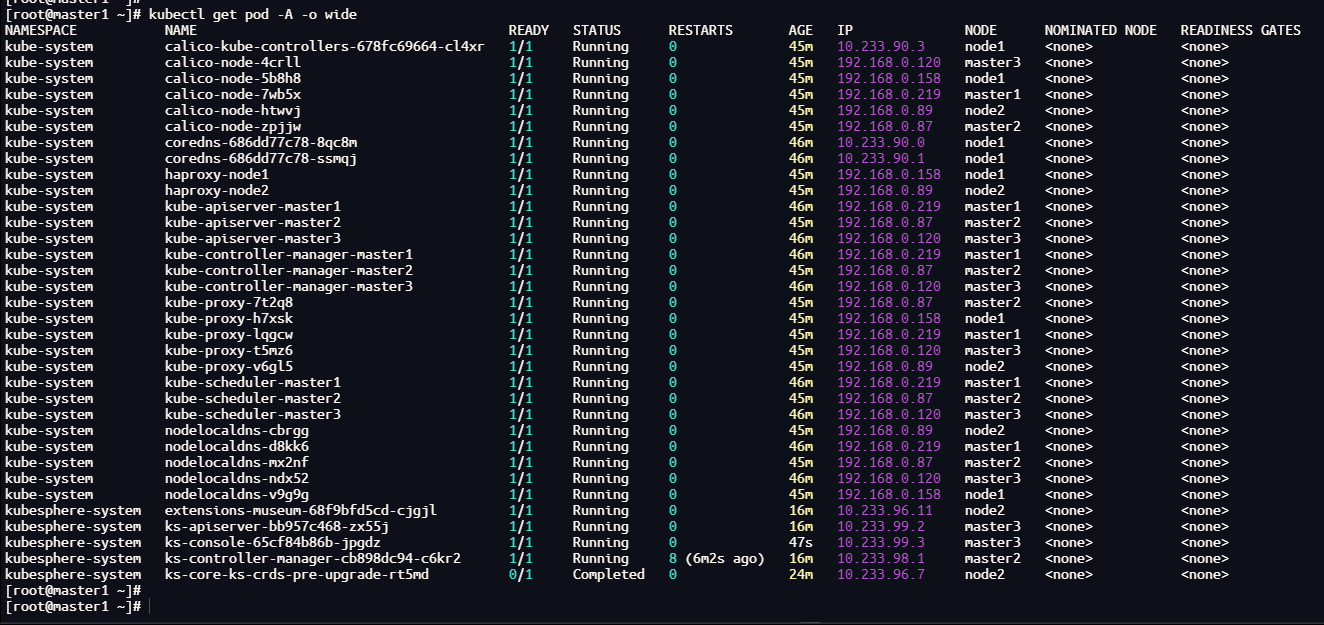Click the coredns-686dd77c78-8qc8m pod name
This screenshot has height=625, width=1324.
pyautogui.click(x=260, y=143)
